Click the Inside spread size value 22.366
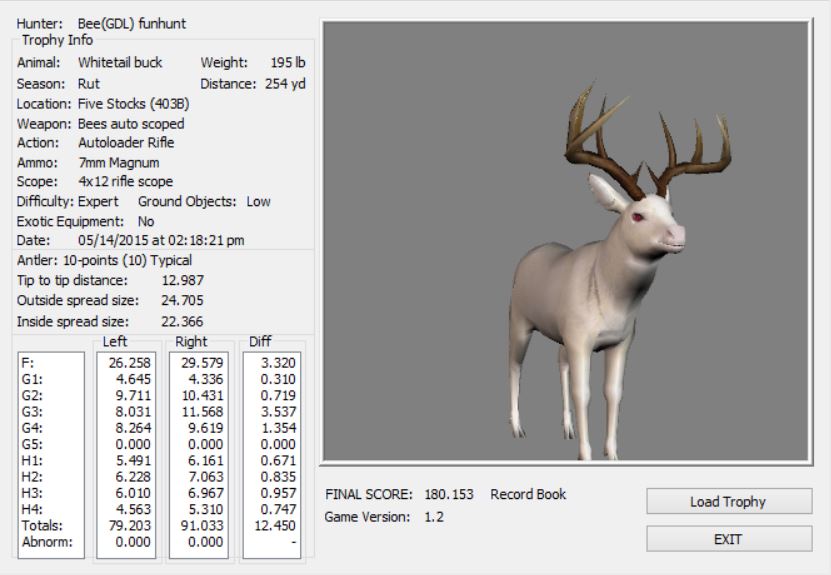 coord(182,321)
